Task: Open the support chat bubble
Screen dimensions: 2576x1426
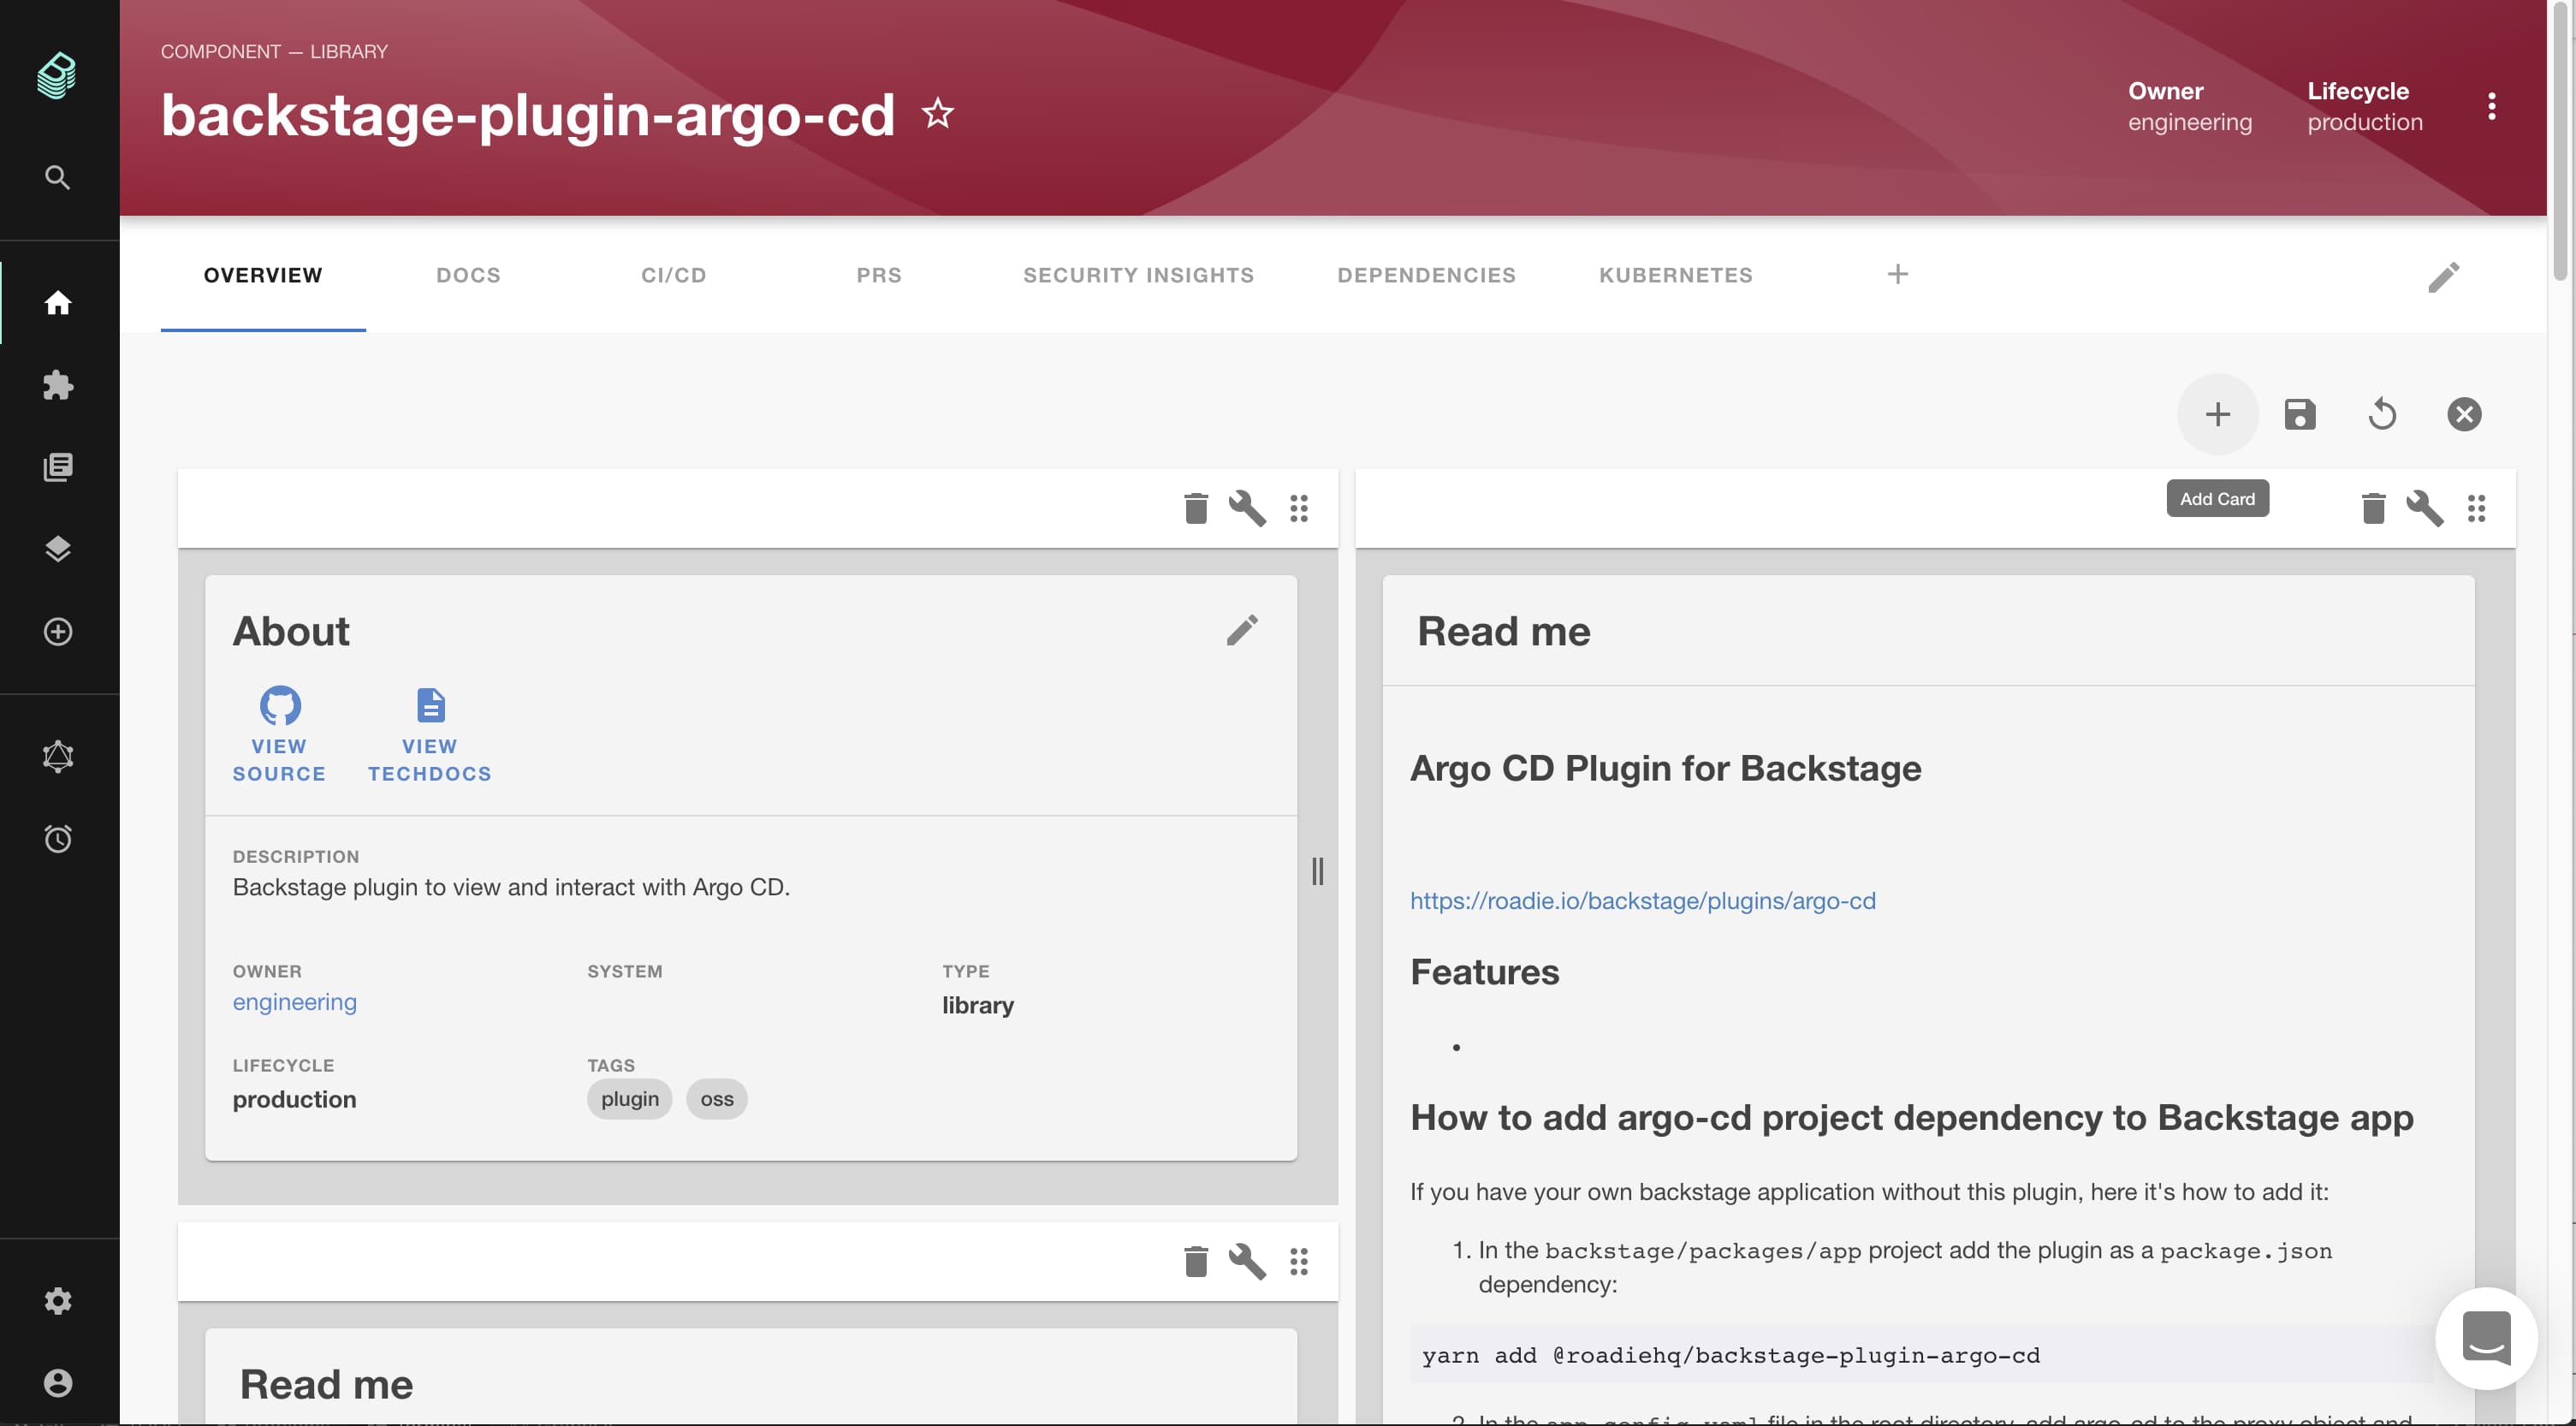Action: 2486,1338
